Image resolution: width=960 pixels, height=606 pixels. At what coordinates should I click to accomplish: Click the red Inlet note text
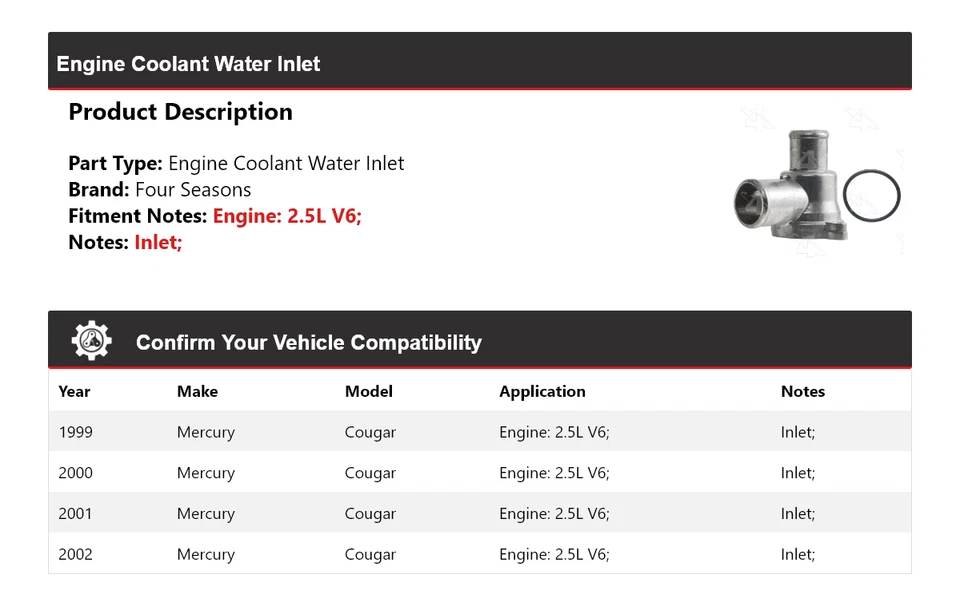click(x=158, y=241)
